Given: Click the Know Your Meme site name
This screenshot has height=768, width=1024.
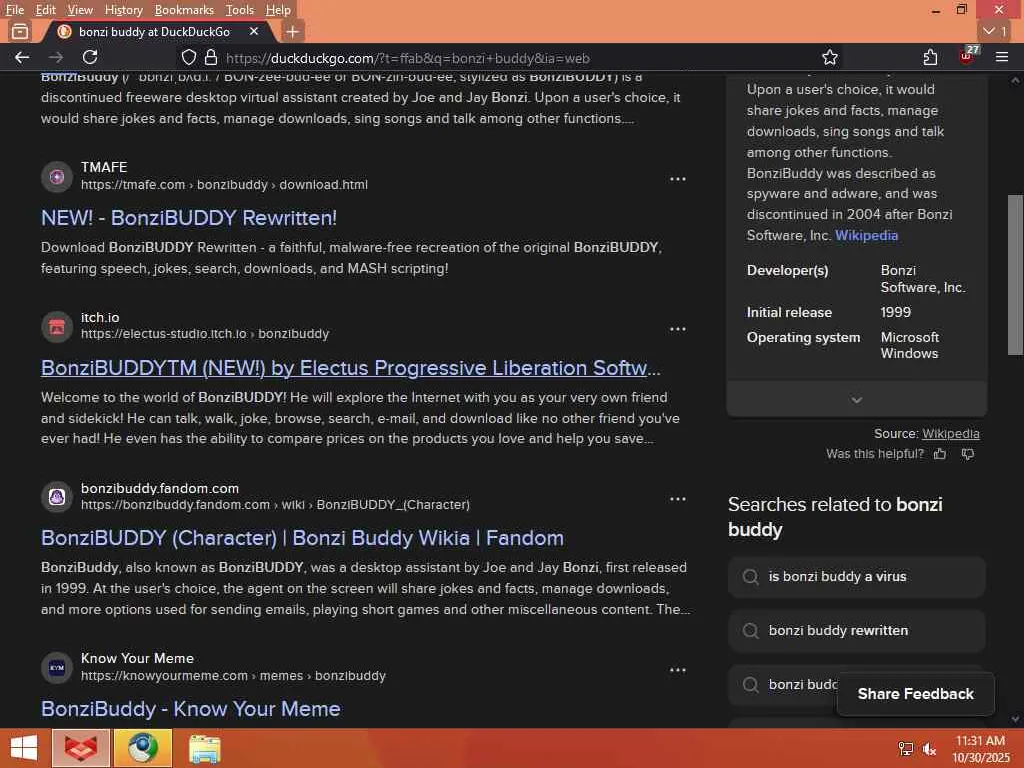Looking at the screenshot, I should 137,658.
